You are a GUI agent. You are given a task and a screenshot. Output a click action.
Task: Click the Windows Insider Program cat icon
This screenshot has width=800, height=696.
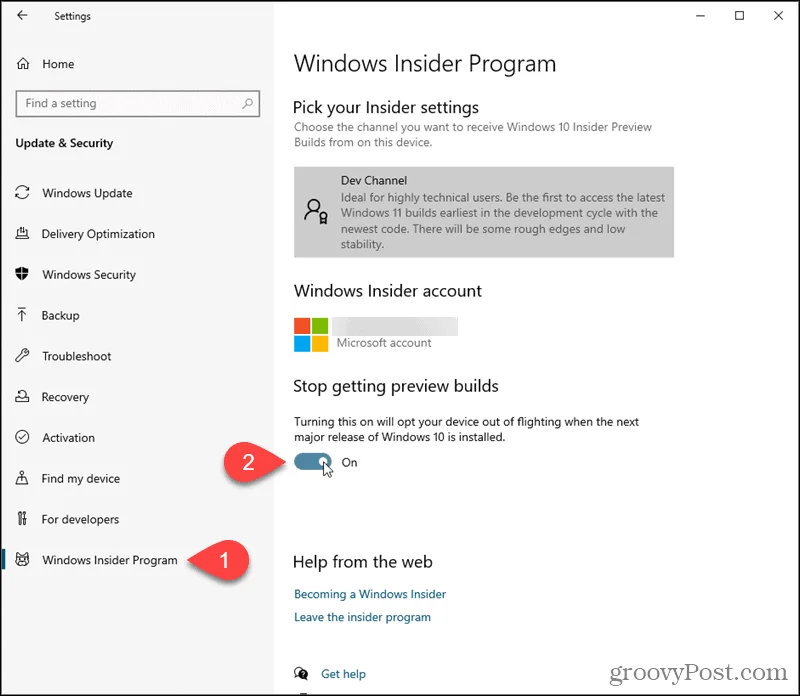pyautogui.click(x=22, y=560)
